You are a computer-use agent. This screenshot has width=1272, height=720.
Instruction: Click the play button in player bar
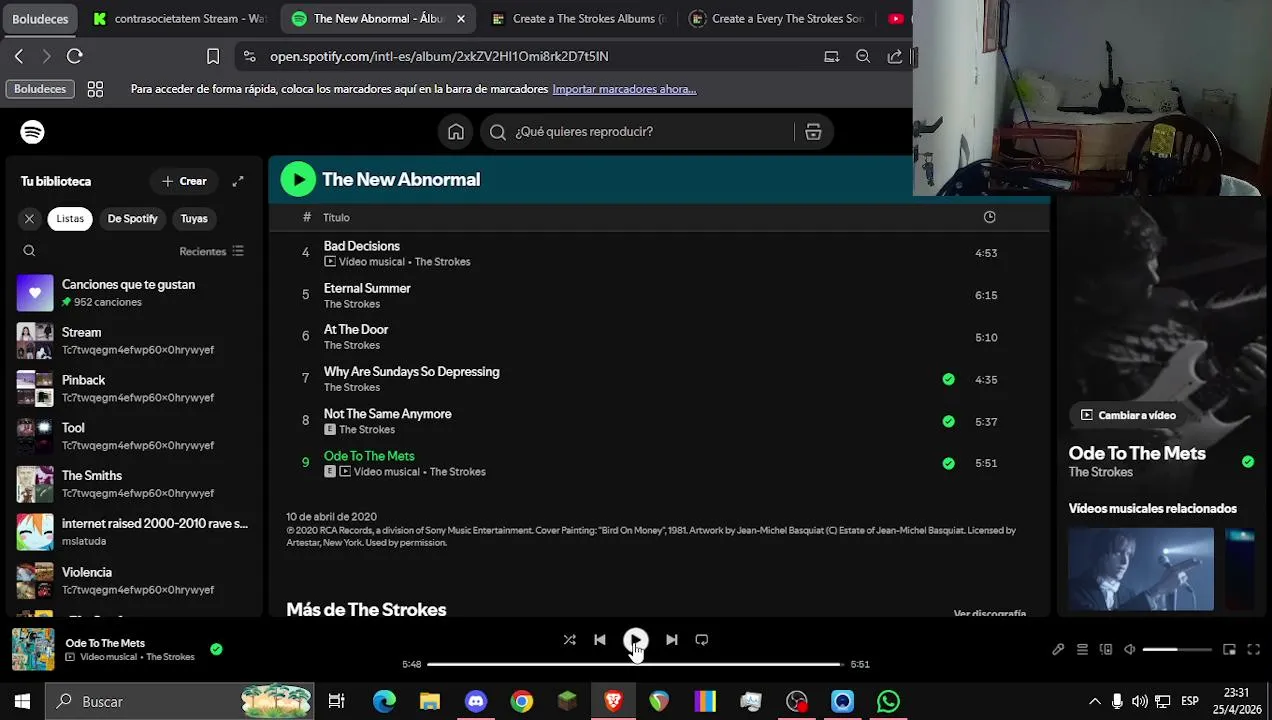(x=635, y=640)
